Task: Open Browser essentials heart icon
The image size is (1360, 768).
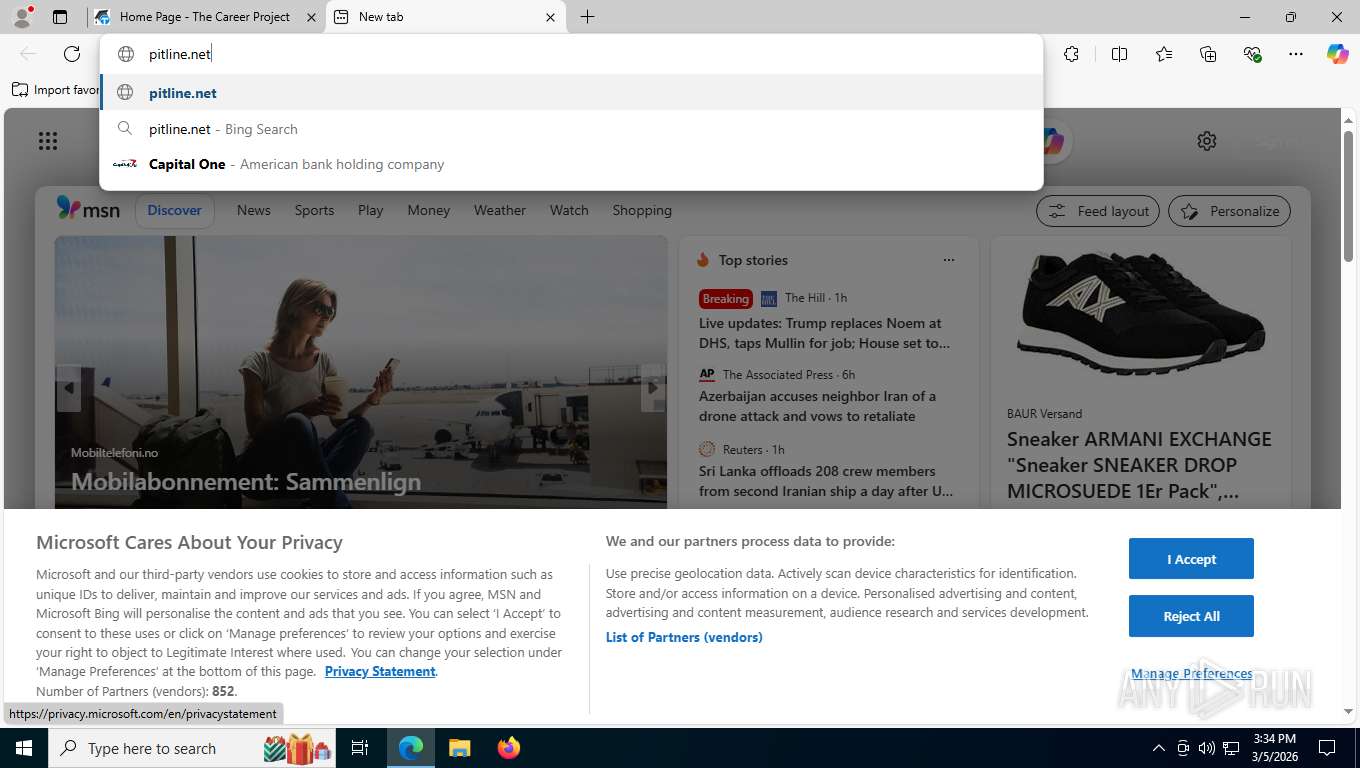Action: (x=1252, y=54)
